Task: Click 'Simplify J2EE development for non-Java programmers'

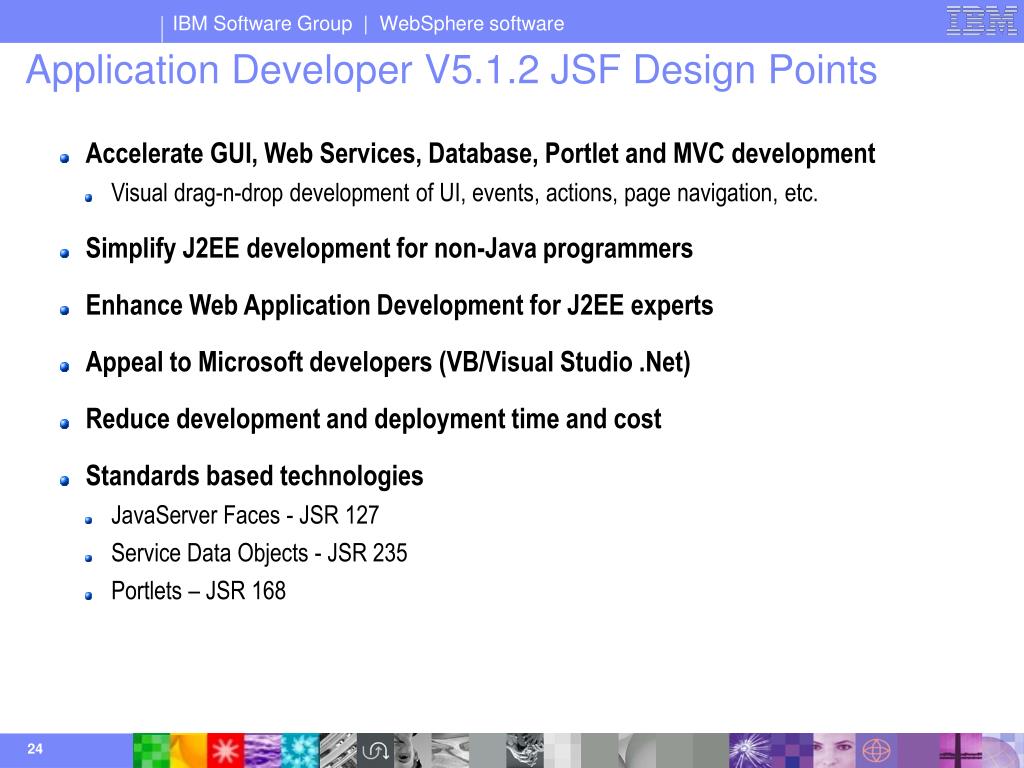Action: pyautogui.click(x=389, y=249)
